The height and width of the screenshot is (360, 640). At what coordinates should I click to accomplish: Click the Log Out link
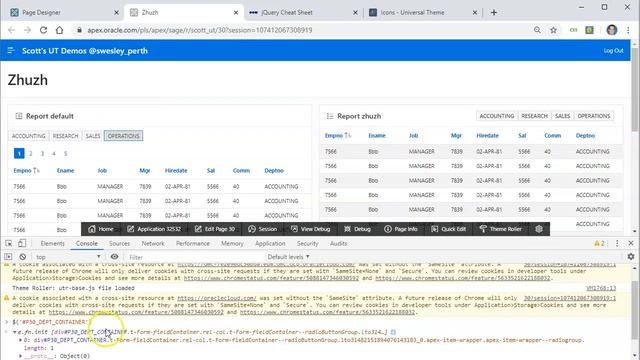point(613,51)
